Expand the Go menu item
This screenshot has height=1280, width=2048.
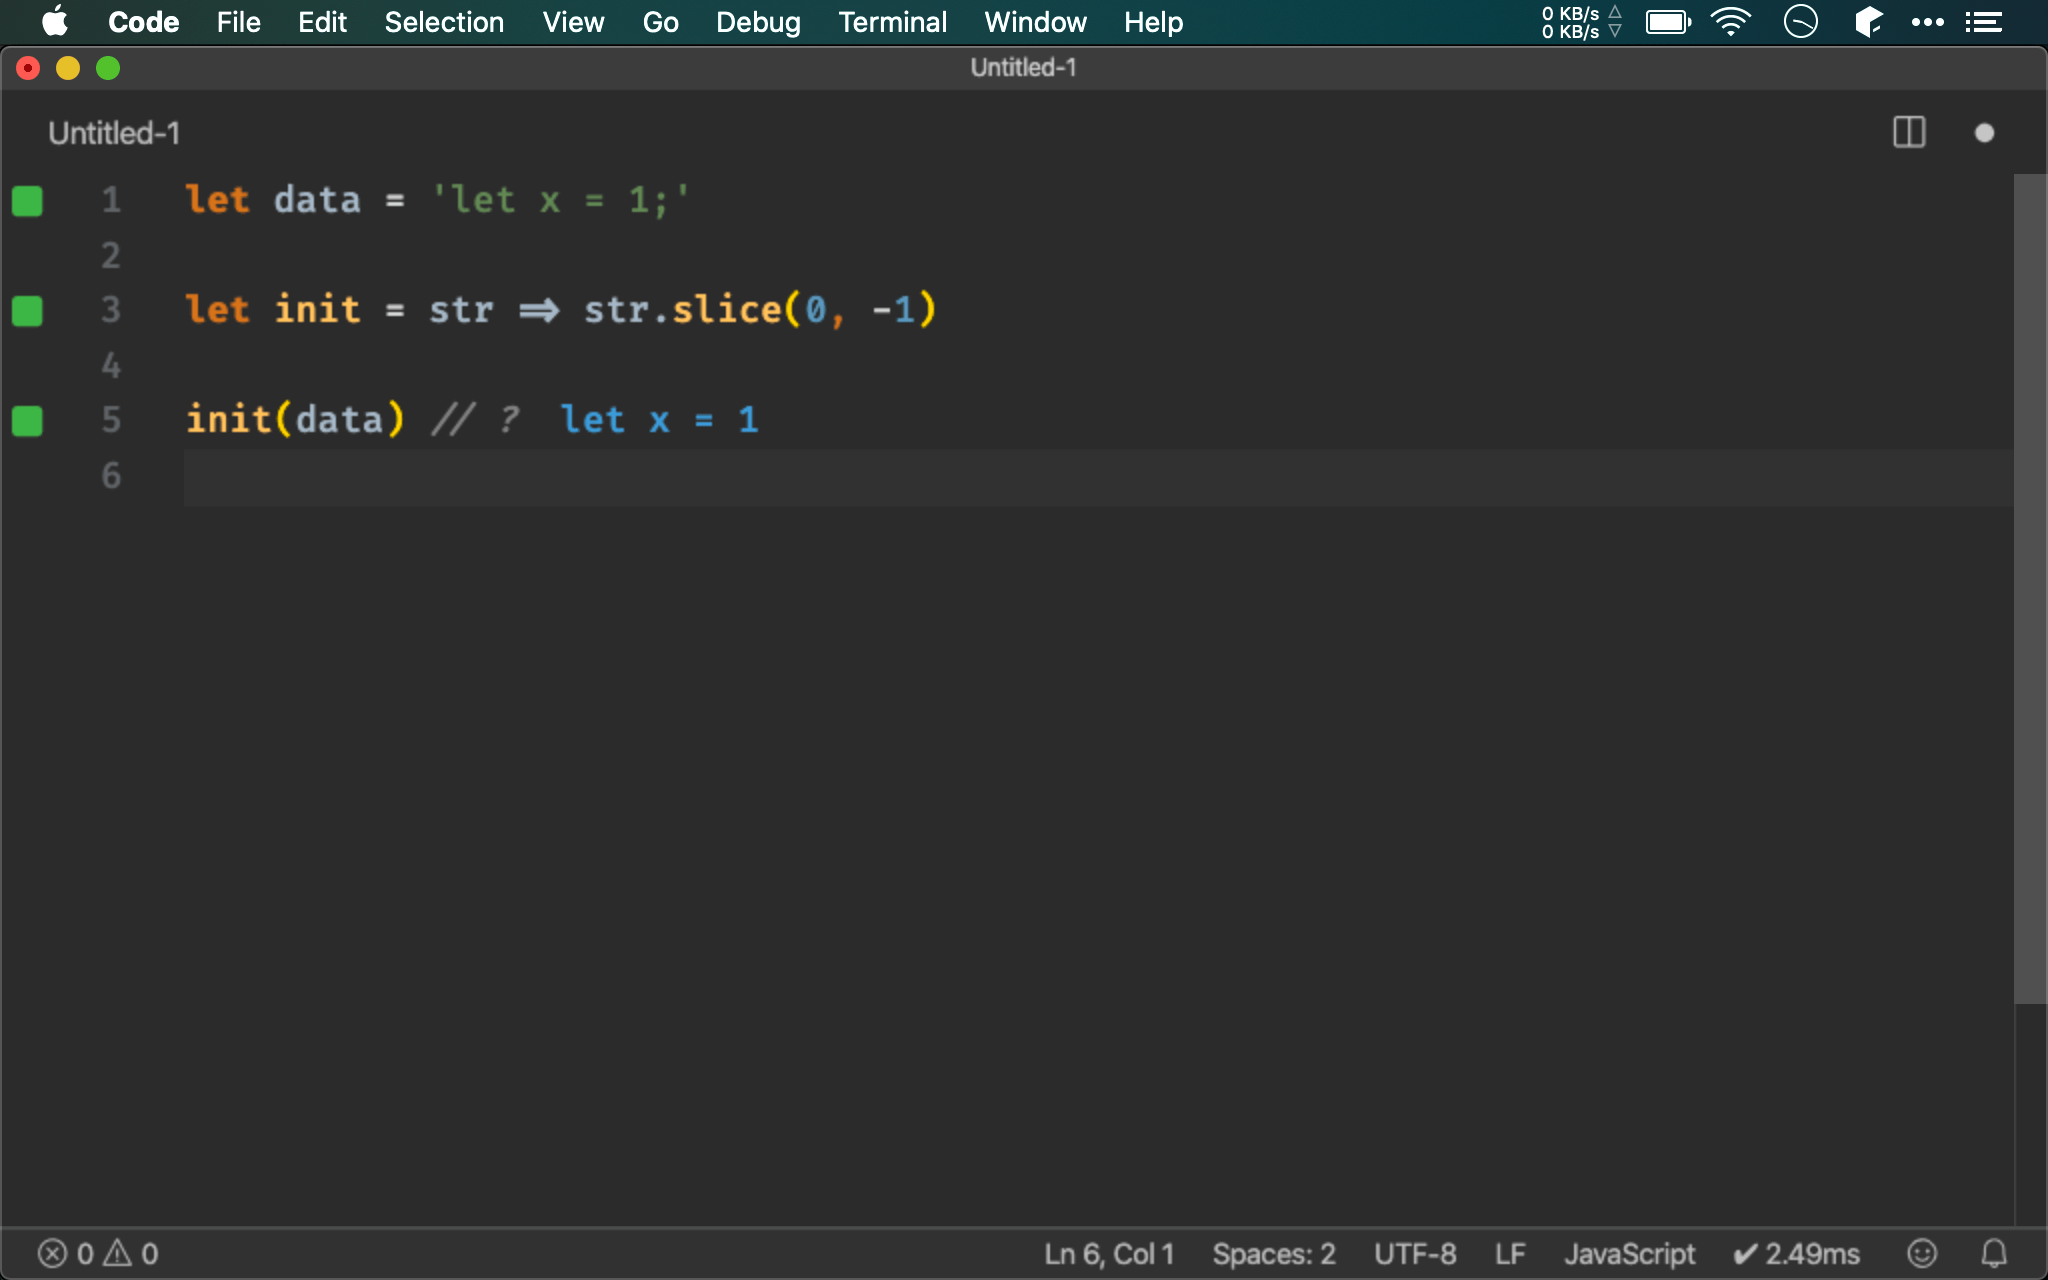pos(661,22)
